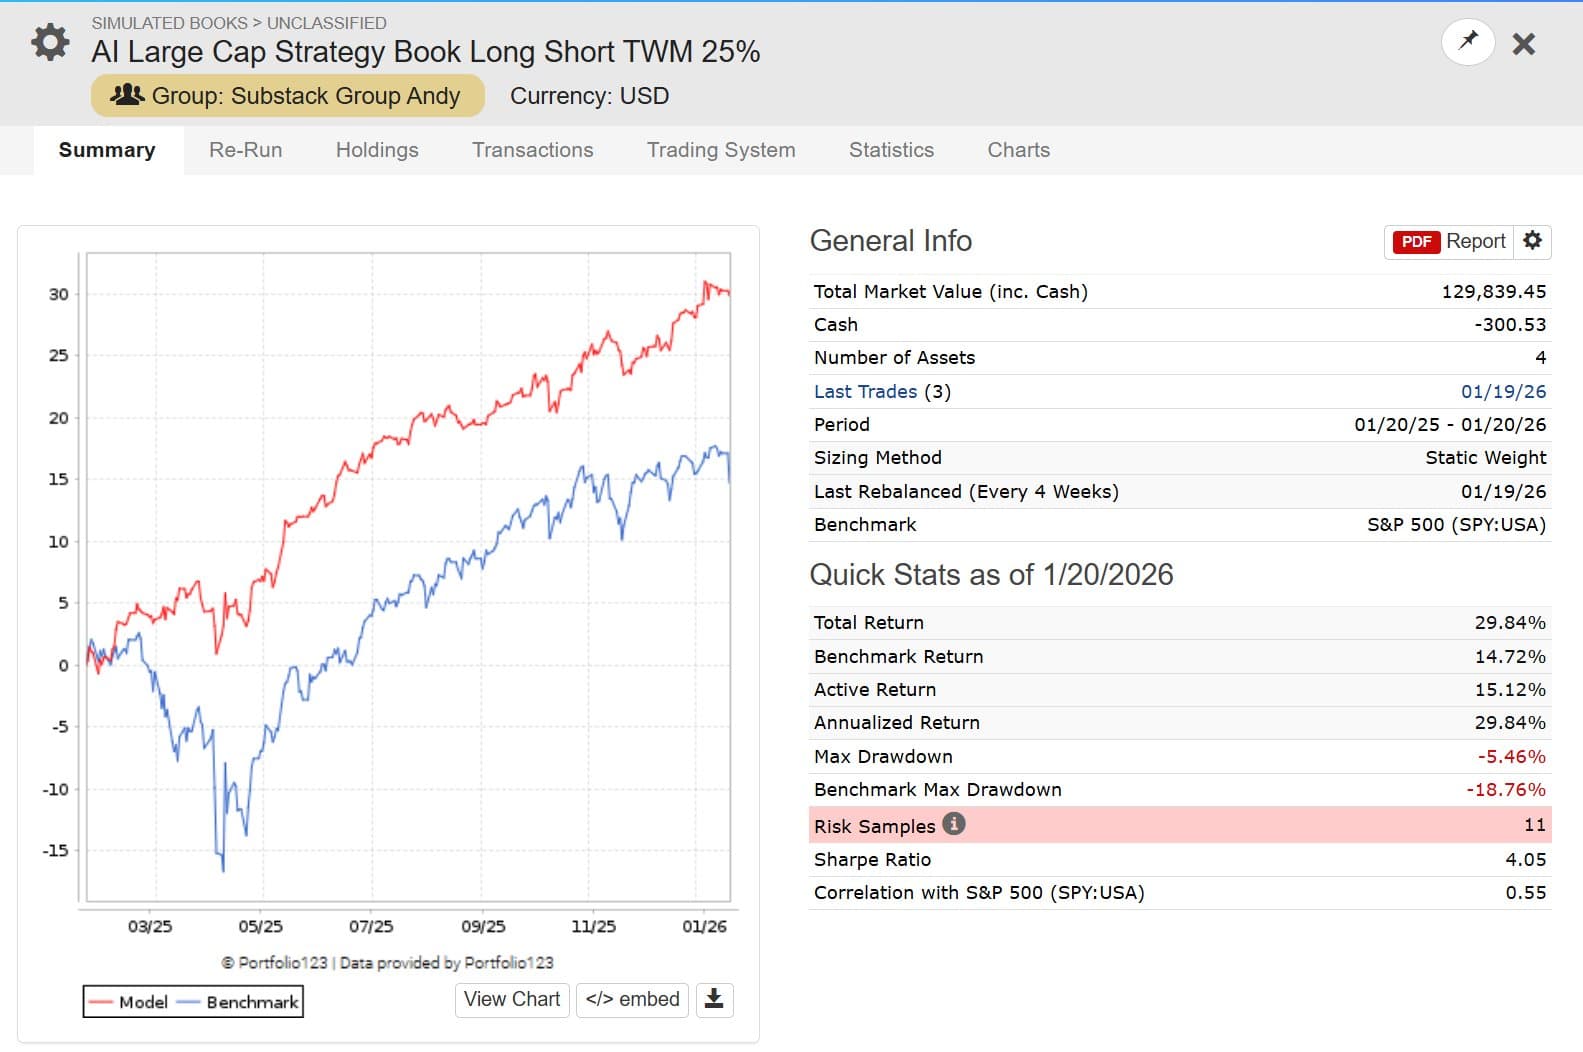Go to the Transactions tab
Viewport: 1583px width, 1052px height.
pos(532,150)
